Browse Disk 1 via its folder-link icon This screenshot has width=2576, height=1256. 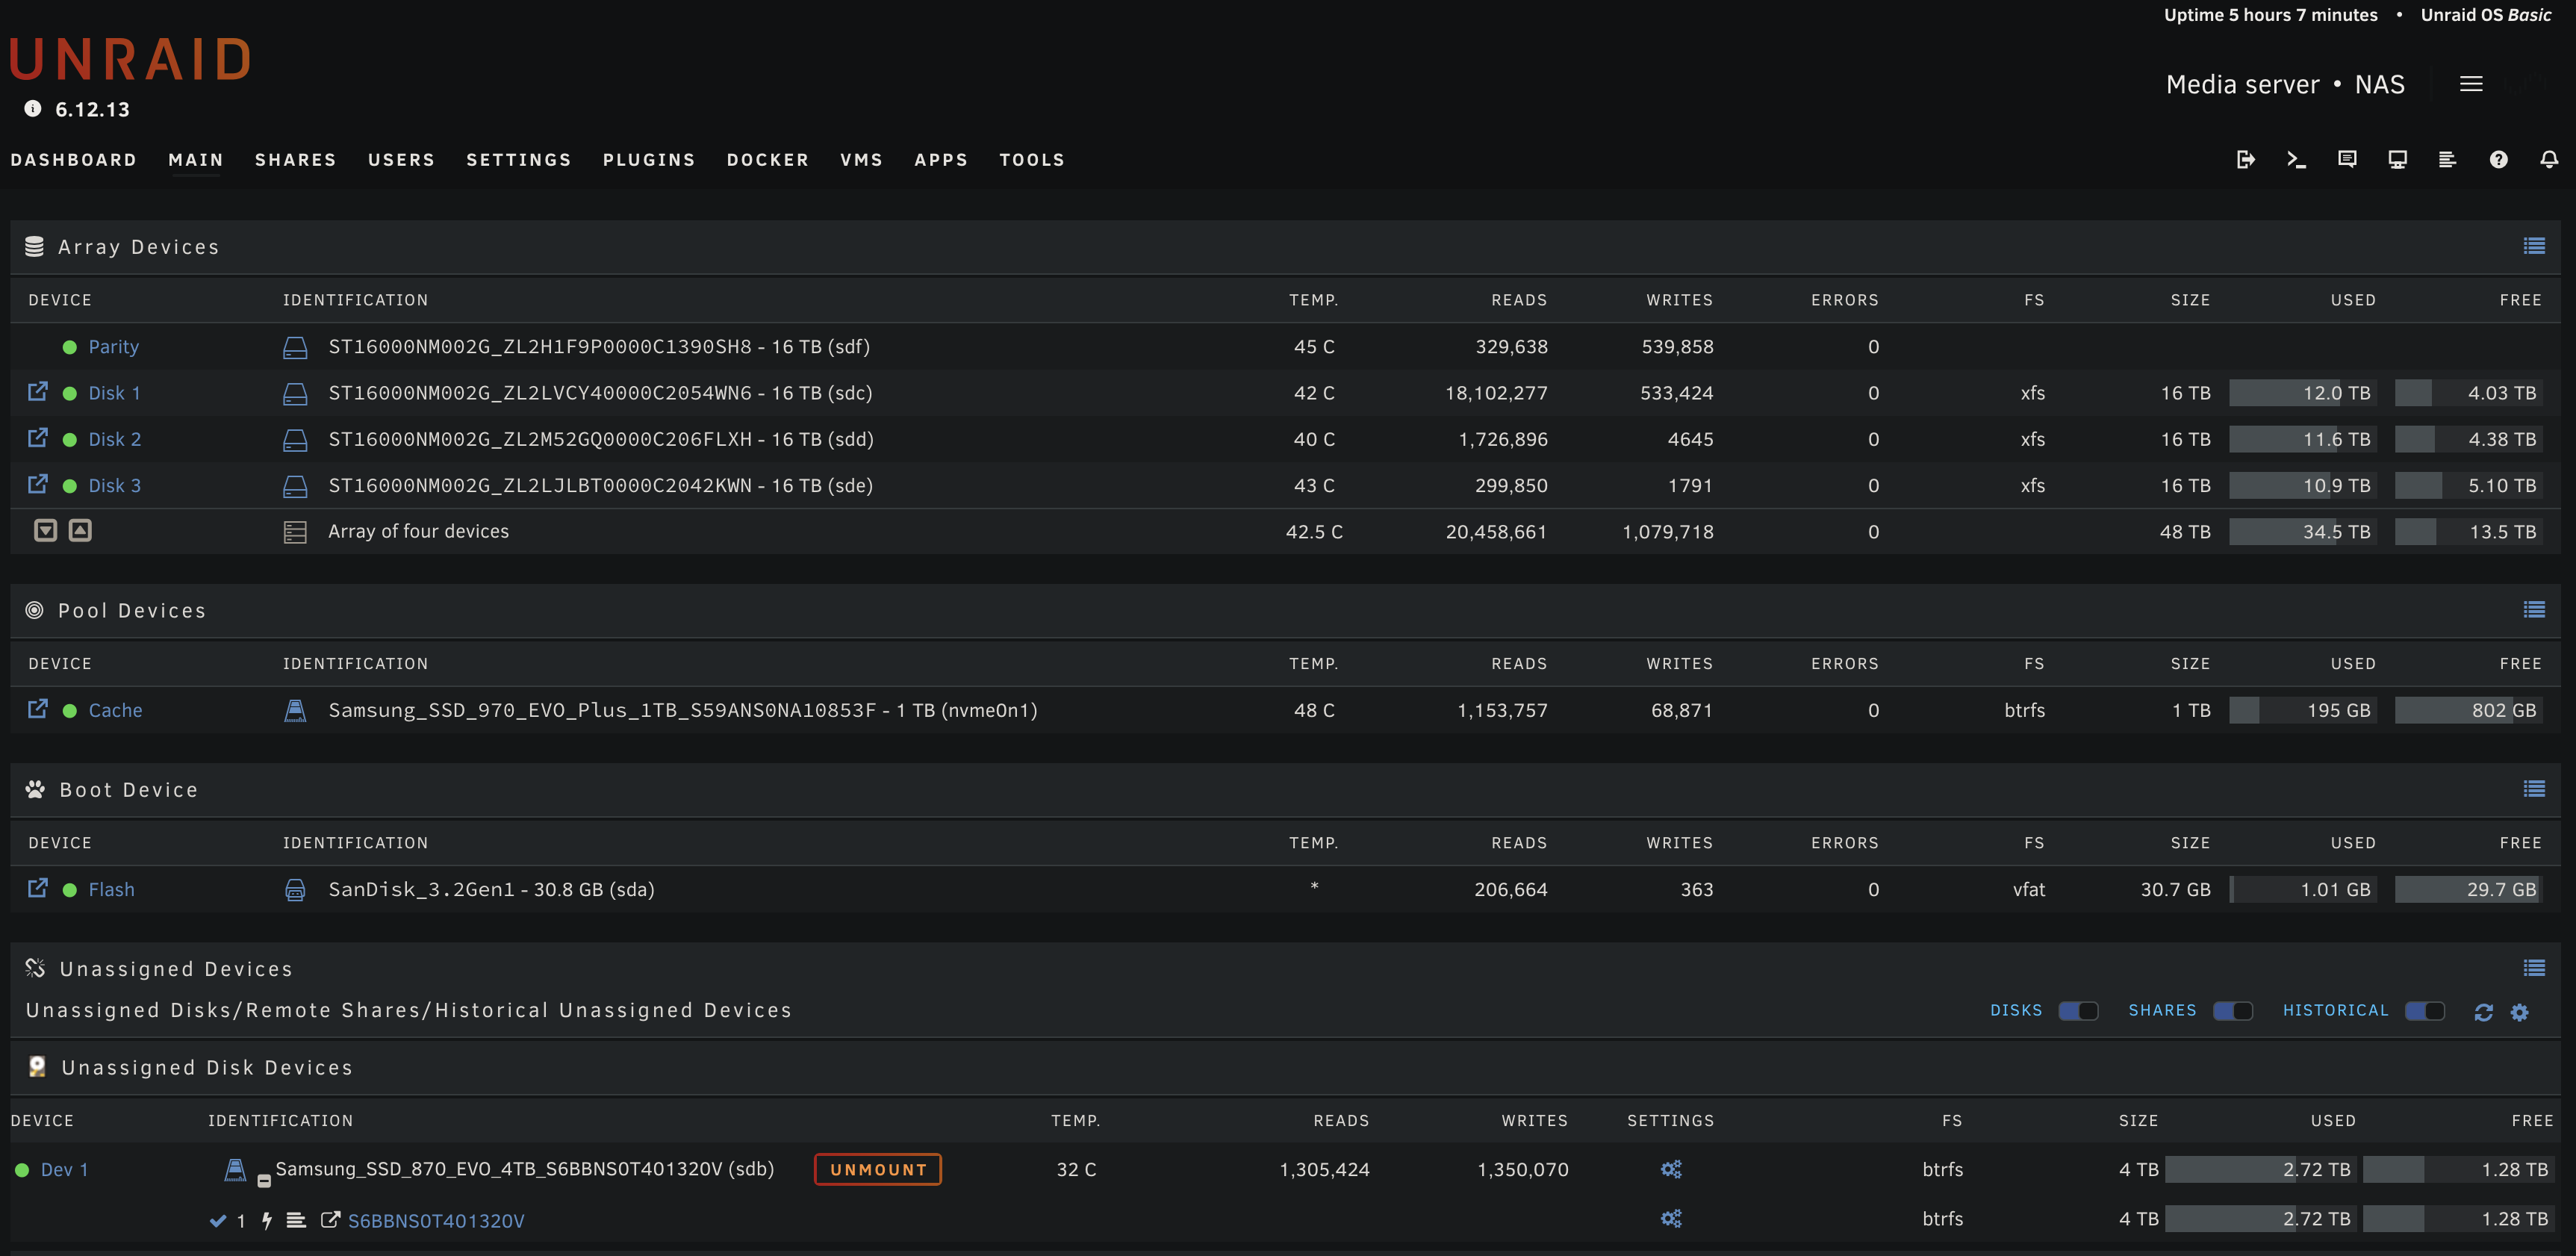pos(38,392)
